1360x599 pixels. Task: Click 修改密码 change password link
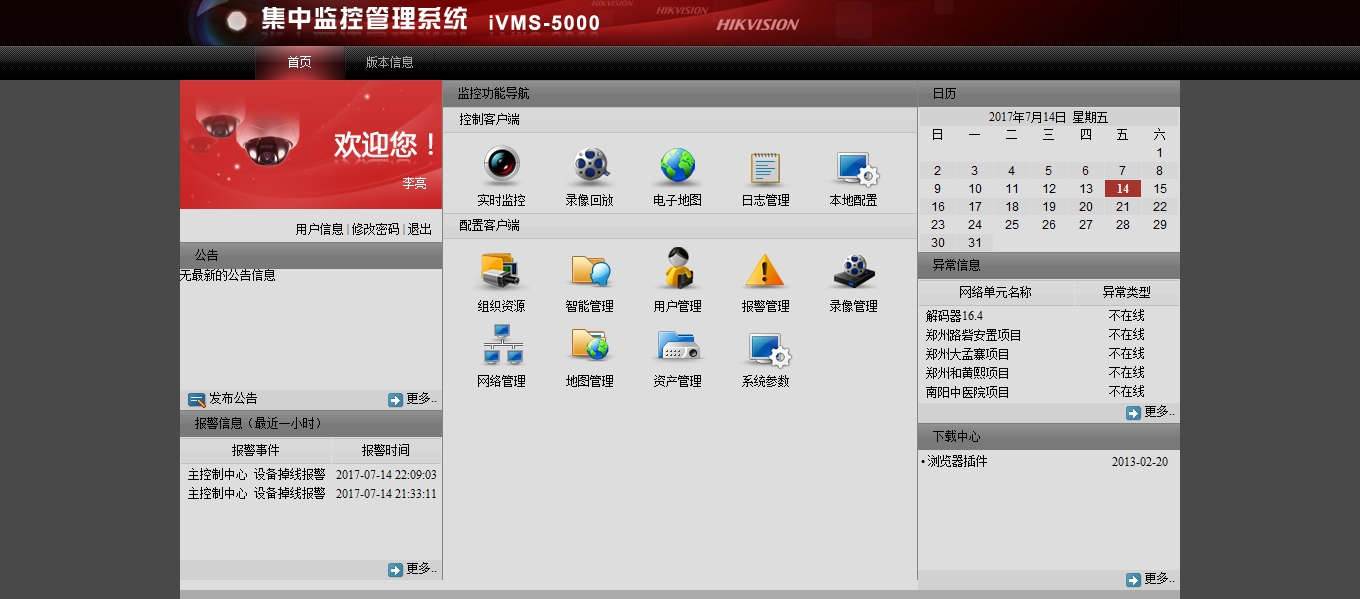point(375,229)
